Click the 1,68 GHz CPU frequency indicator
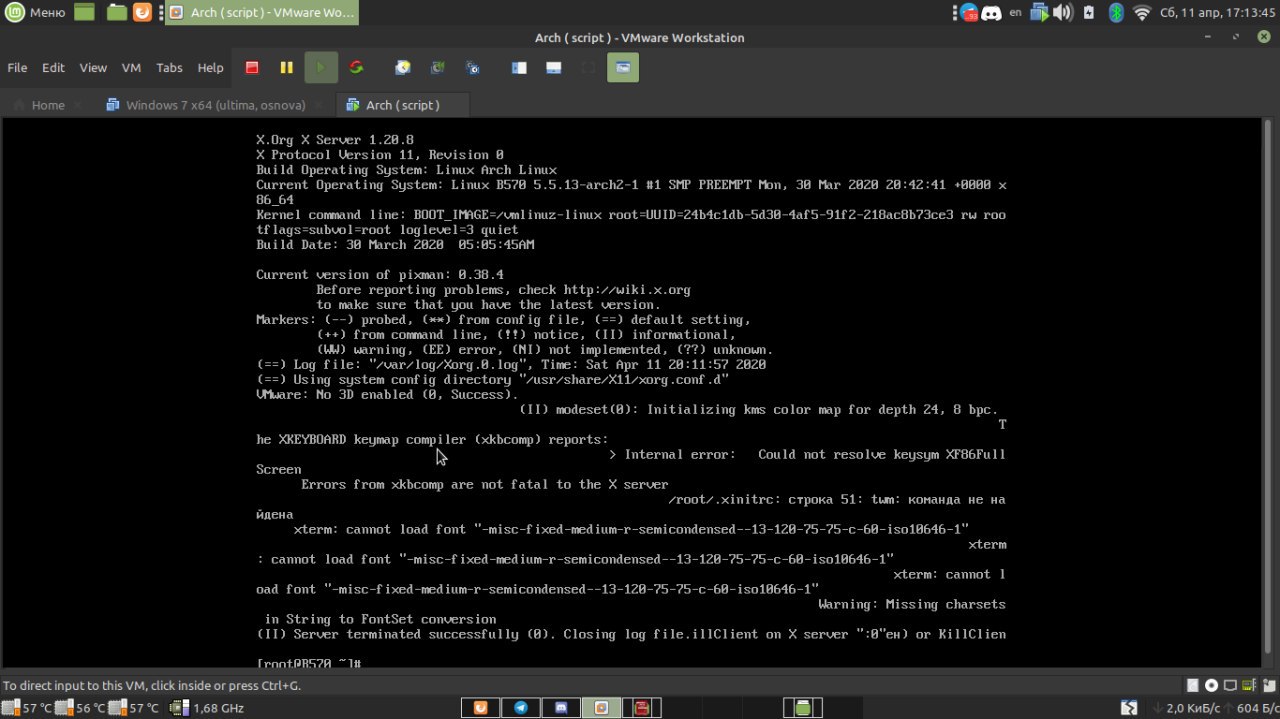This screenshot has height=719, width=1280. pyautogui.click(x=208, y=708)
